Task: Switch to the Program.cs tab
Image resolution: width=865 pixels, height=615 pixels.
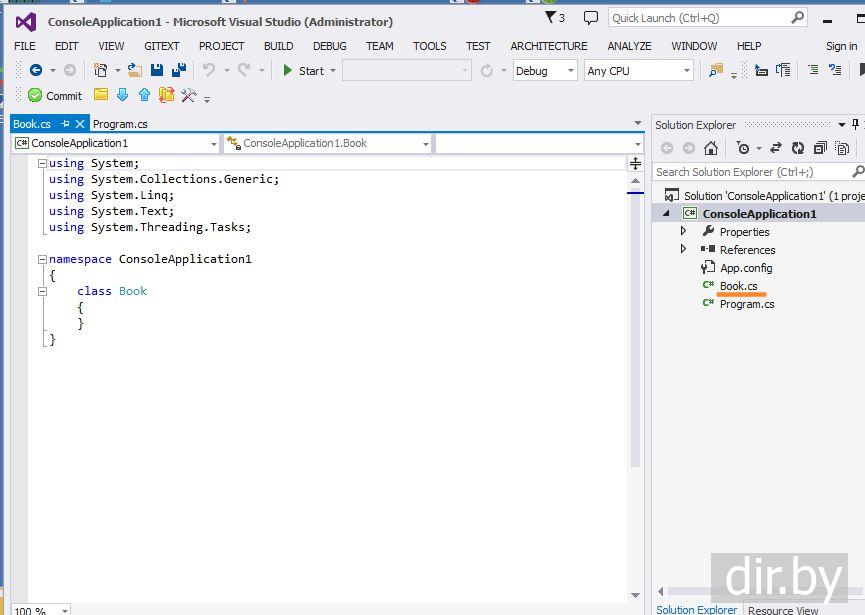Action: click(120, 124)
